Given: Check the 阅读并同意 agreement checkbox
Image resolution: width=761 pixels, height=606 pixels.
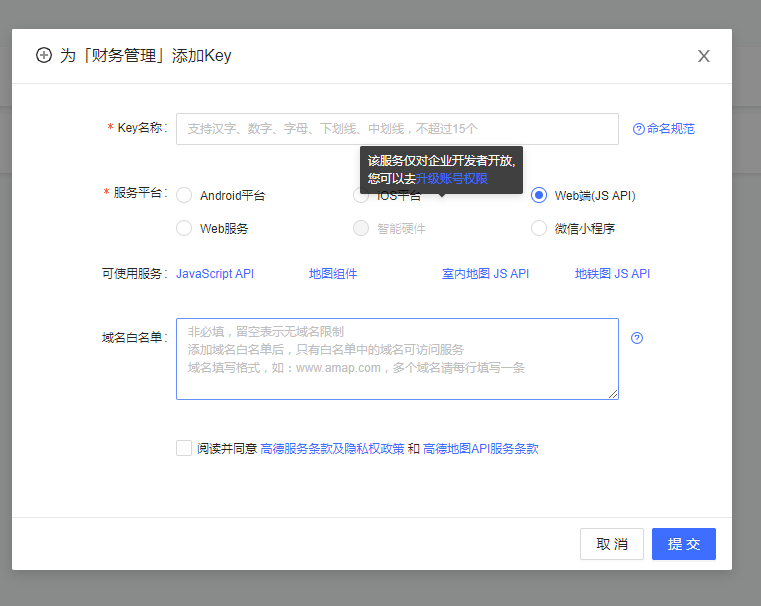Looking at the screenshot, I should click(x=184, y=448).
